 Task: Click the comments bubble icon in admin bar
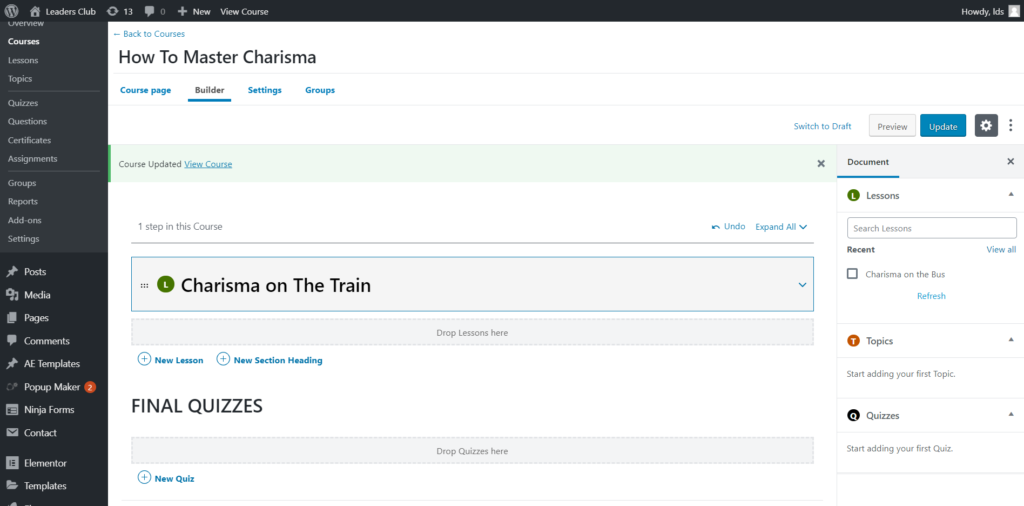pyautogui.click(x=150, y=11)
